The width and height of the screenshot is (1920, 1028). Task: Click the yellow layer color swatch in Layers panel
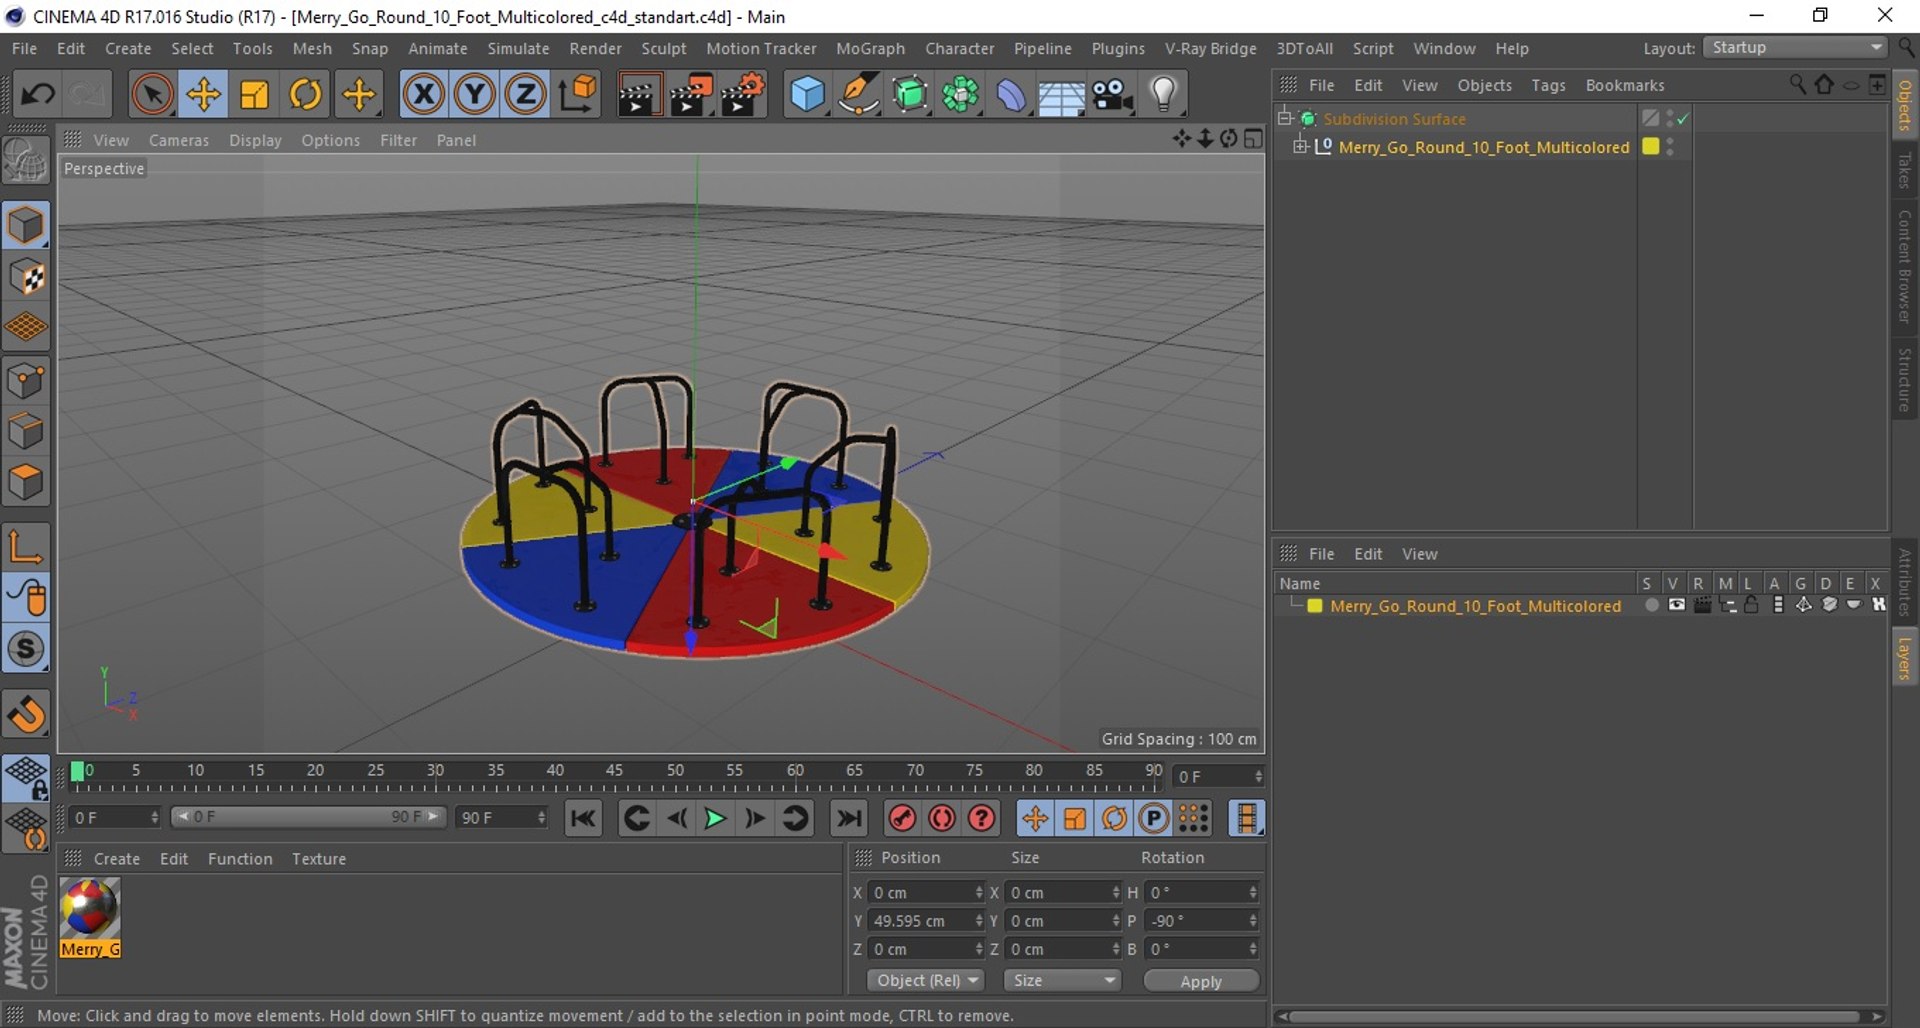(x=1314, y=606)
